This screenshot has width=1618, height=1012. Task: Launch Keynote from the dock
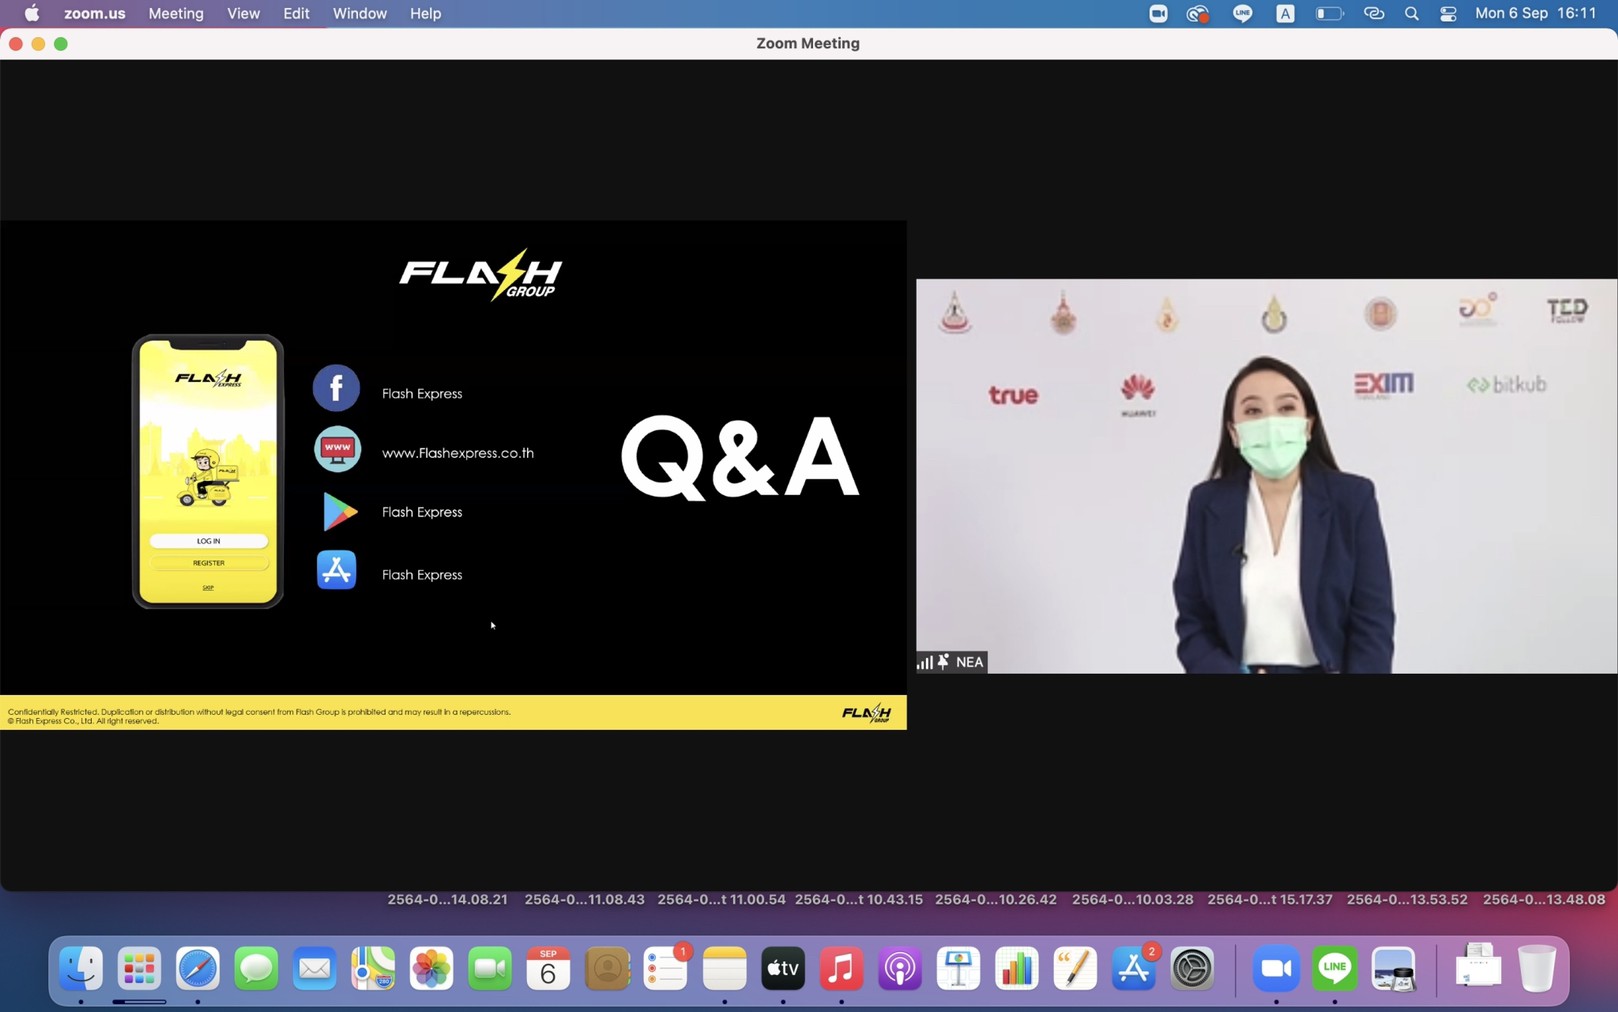coord(958,968)
